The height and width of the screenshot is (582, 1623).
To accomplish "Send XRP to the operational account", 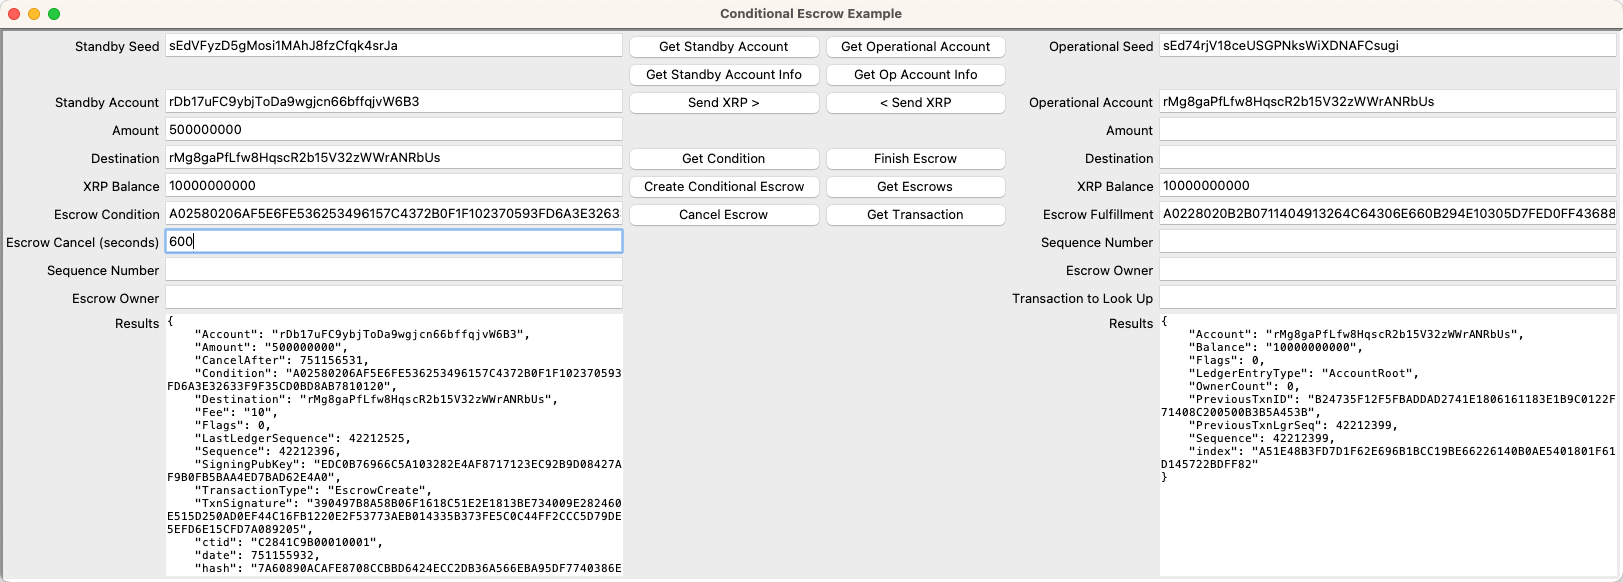I will pos(723,103).
